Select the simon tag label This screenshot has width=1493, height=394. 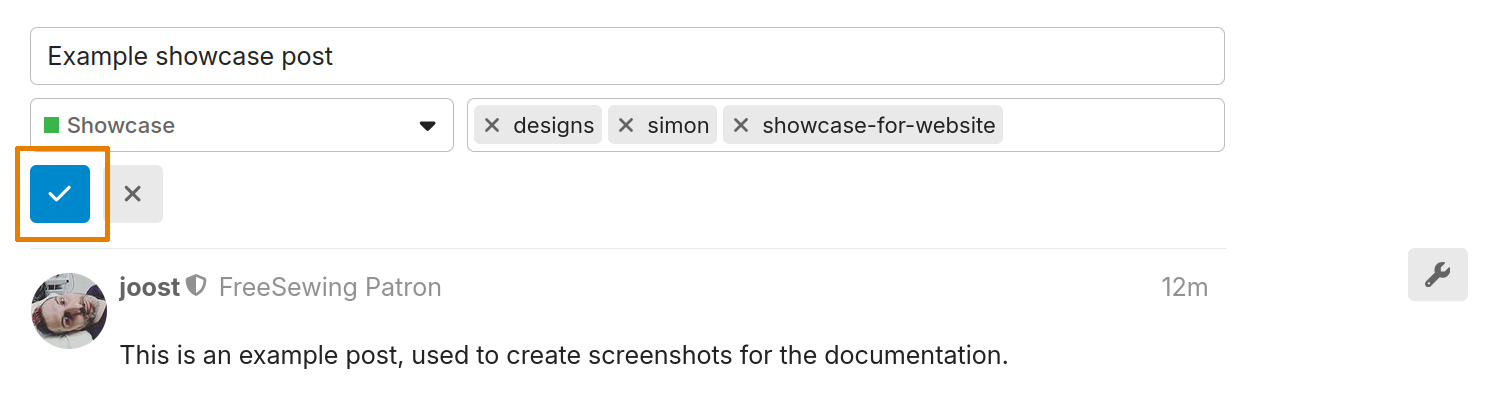(678, 125)
